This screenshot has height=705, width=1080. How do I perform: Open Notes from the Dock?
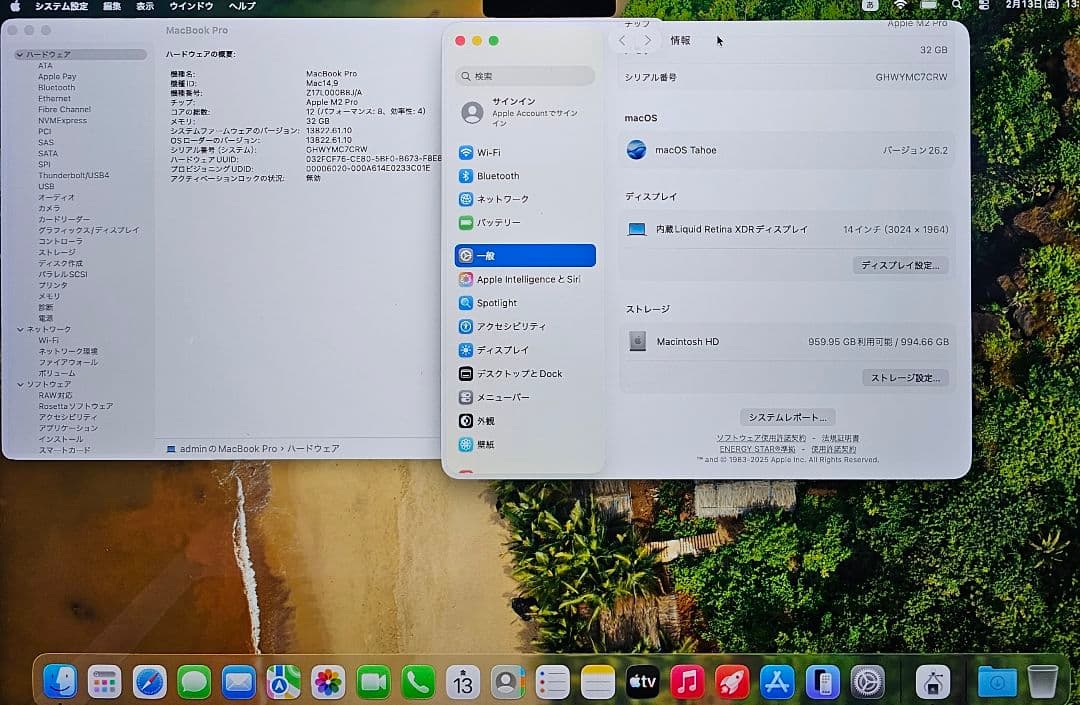pyautogui.click(x=597, y=682)
